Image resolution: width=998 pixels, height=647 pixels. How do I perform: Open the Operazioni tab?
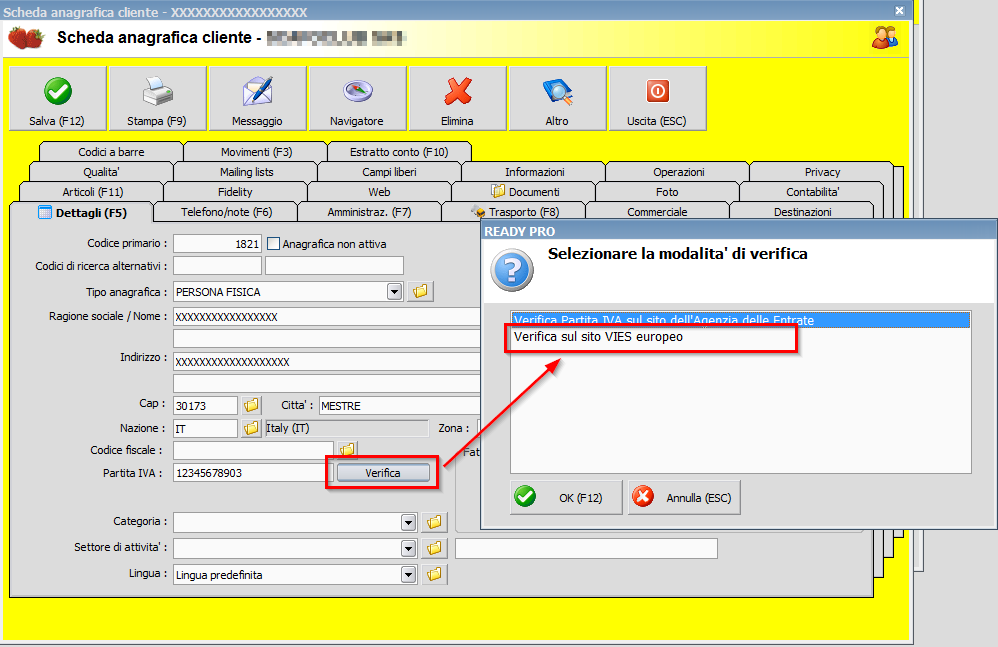coord(678,172)
